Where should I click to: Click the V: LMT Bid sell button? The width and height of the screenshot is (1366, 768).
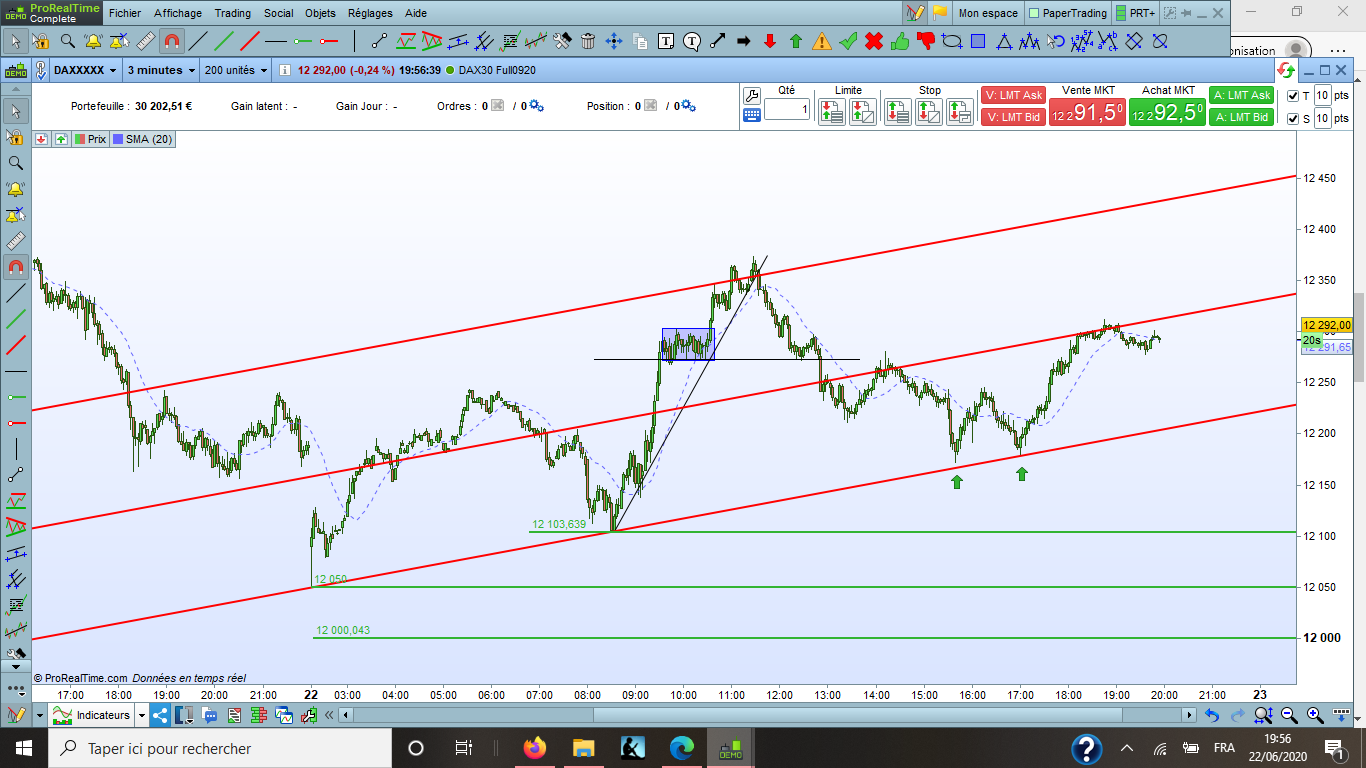(1013, 117)
